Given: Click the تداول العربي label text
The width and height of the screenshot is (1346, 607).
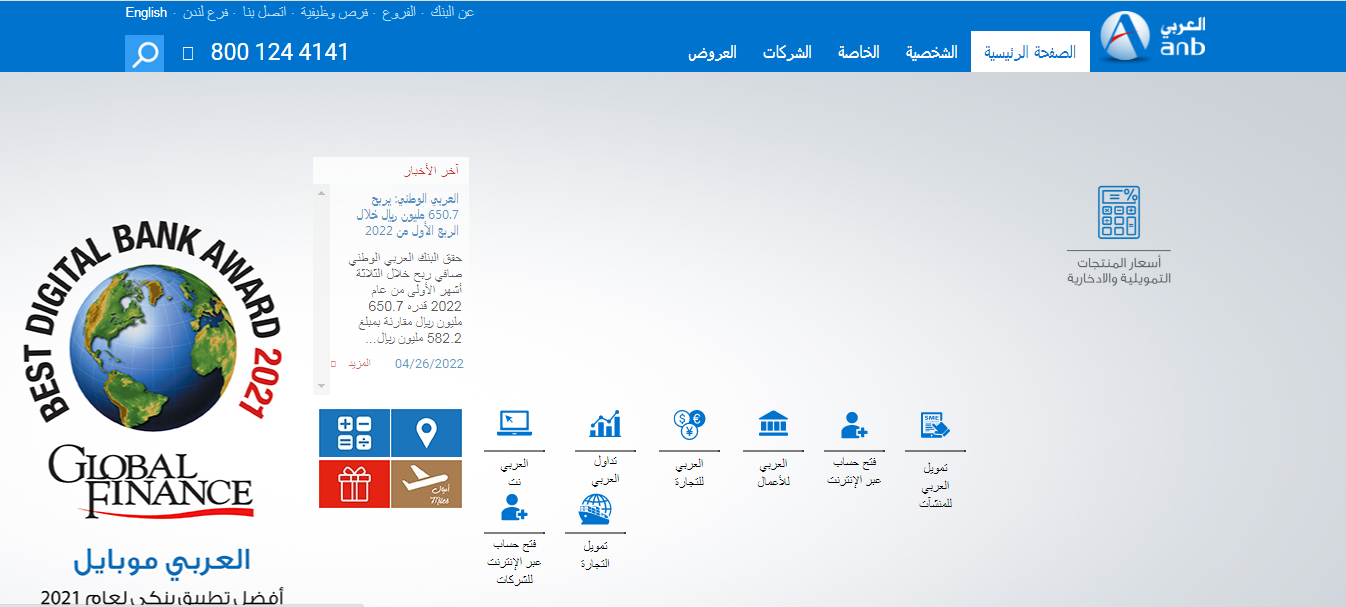Looking at the screenshot, I should (x=605, y=469).
